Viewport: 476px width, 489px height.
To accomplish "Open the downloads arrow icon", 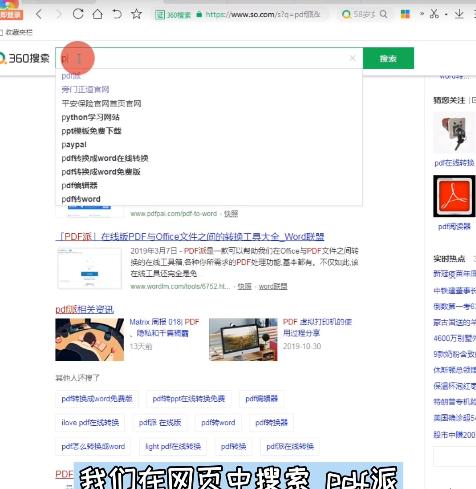I will click(459, 14).
